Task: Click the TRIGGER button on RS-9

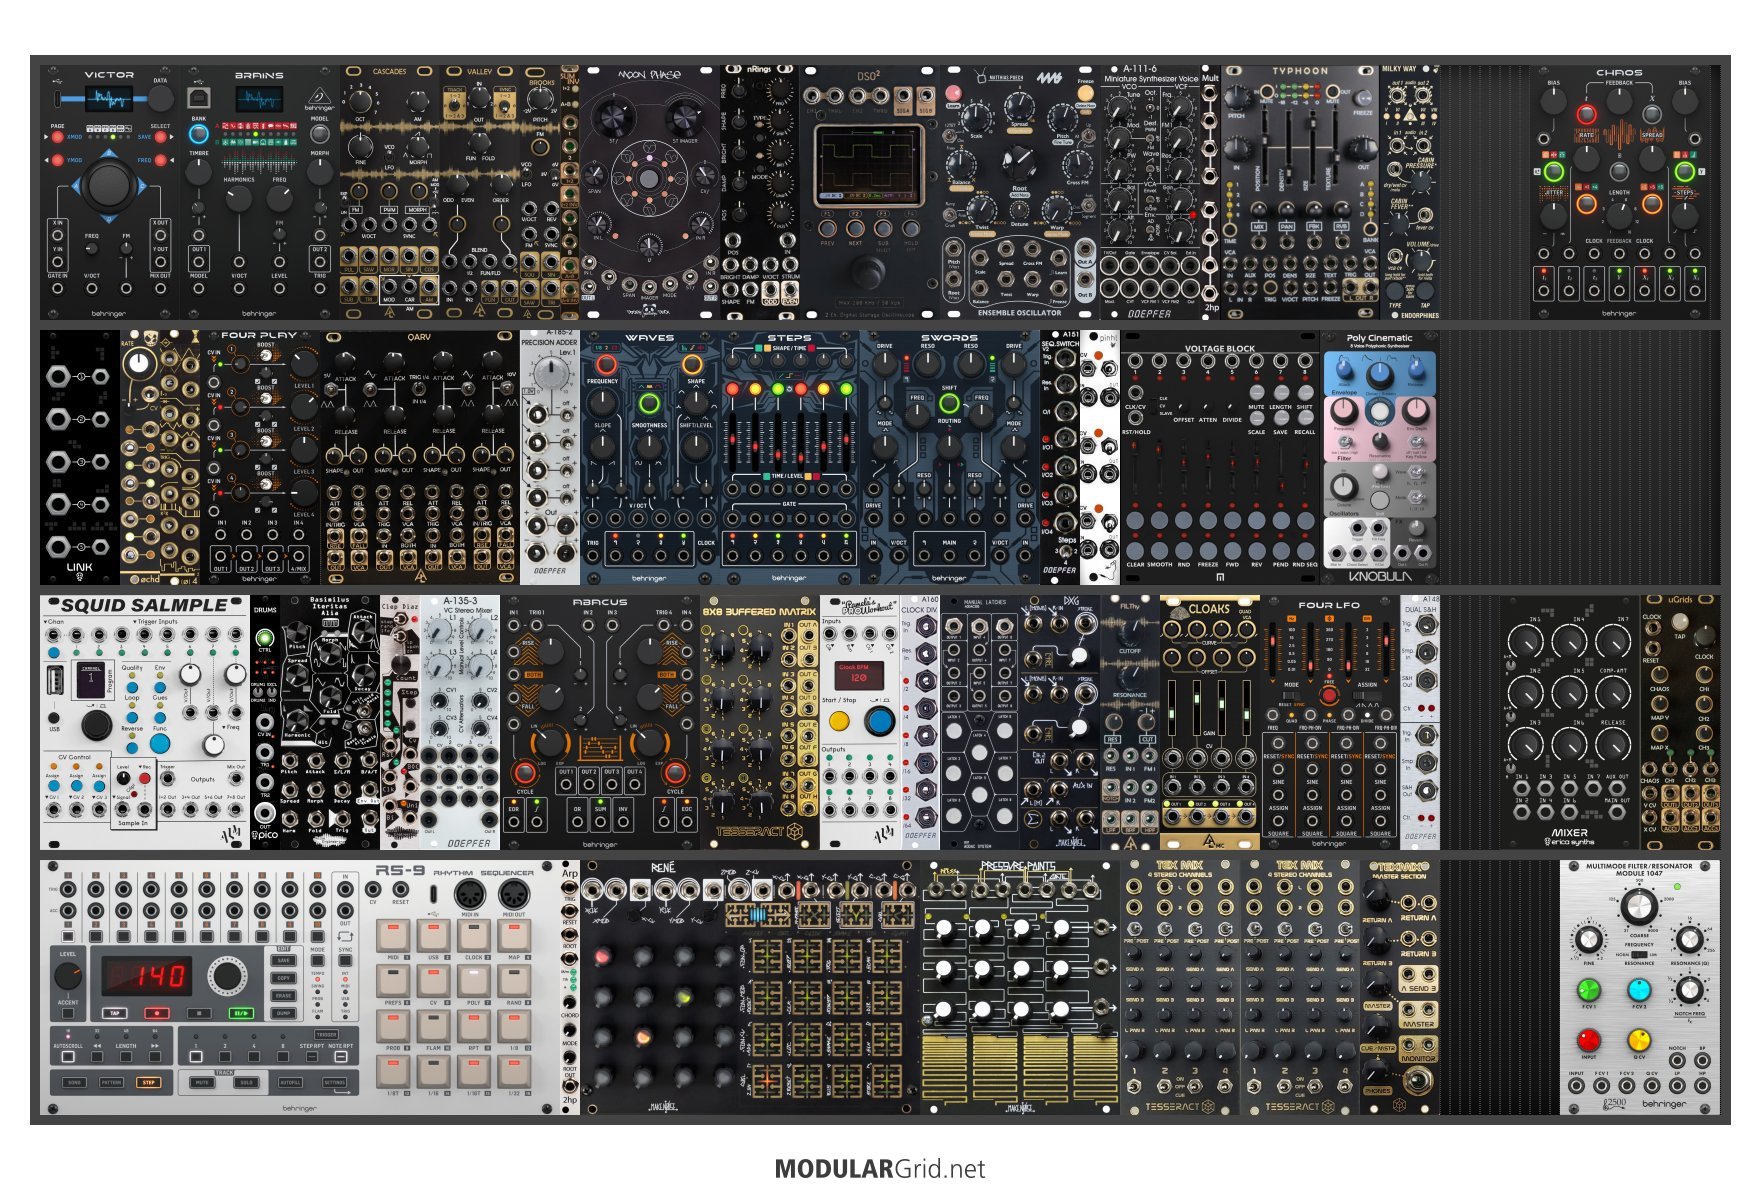Action: pos(326,1035)
